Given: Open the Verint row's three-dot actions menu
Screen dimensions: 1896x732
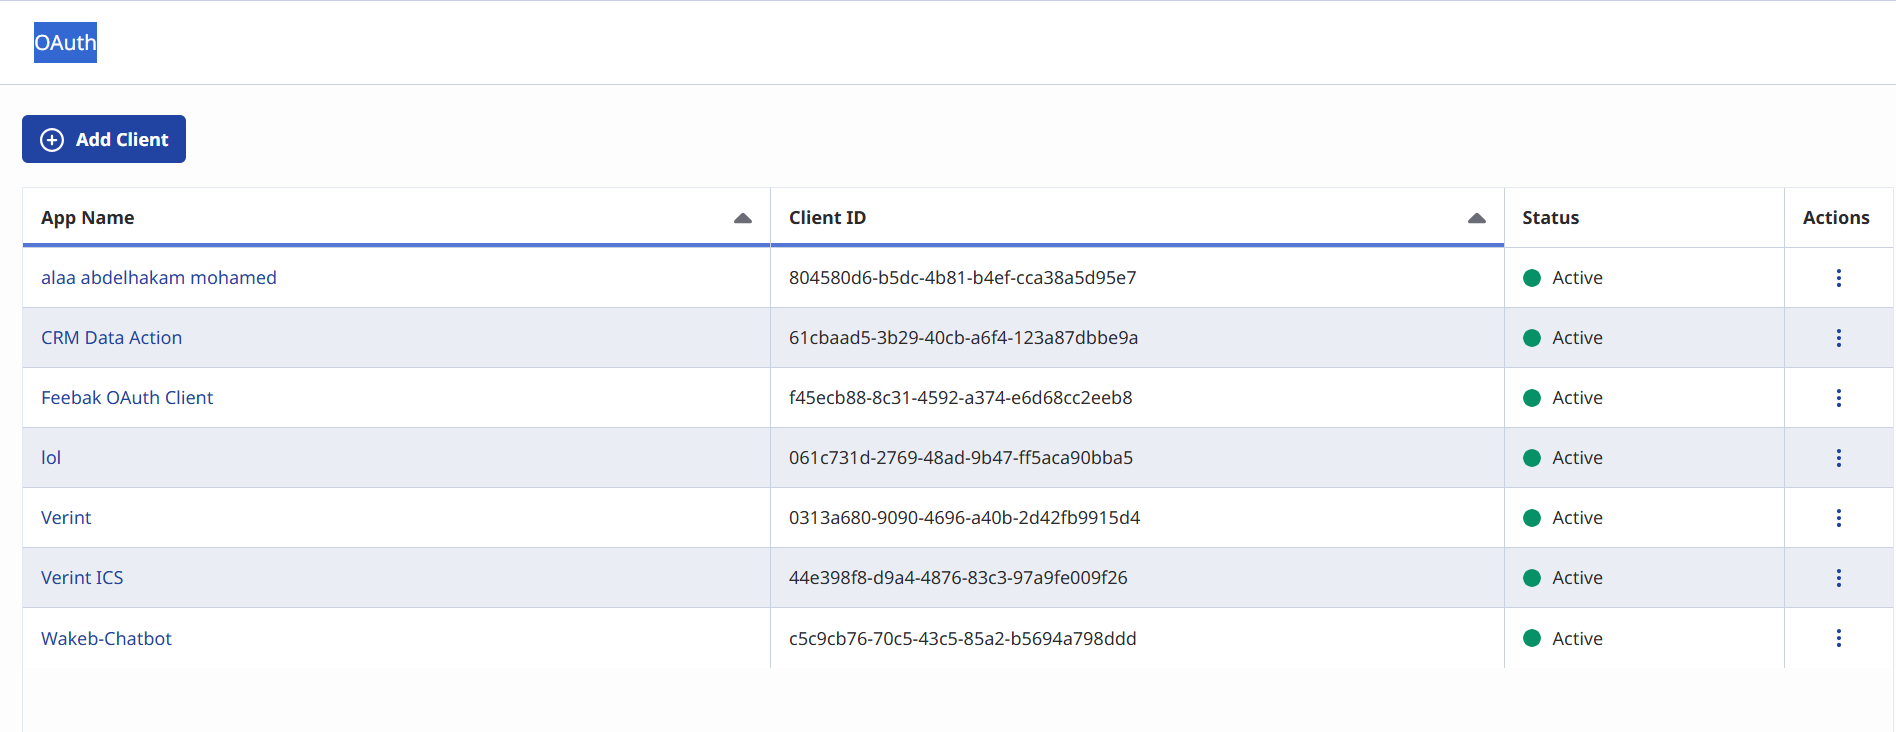Looking at the screenshot, I should (1838, 518).
